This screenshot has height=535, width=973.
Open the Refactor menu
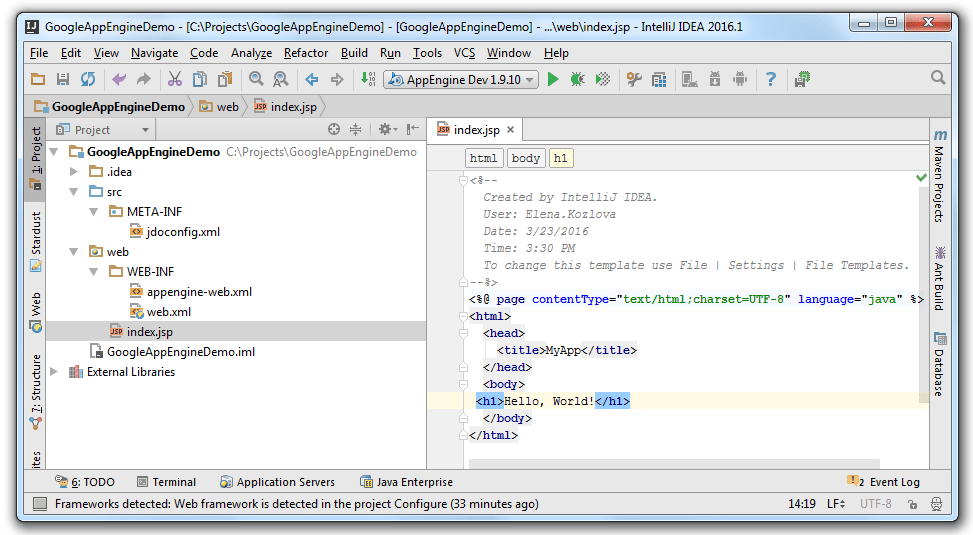coord(305,53)
